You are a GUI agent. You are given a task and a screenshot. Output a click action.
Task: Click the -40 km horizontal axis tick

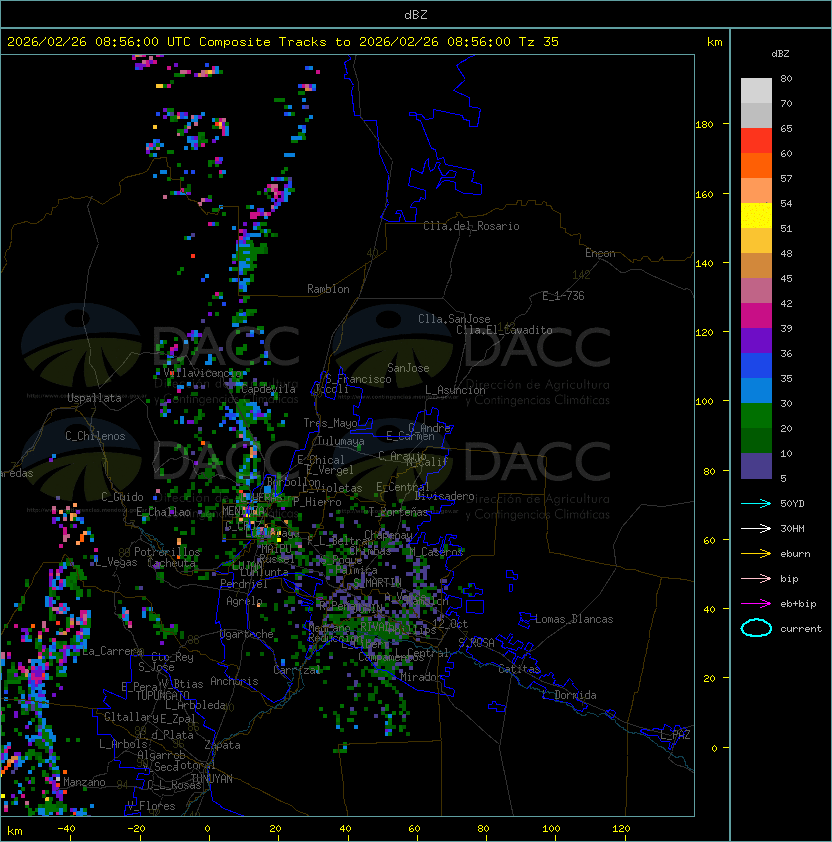click(66, 829)
